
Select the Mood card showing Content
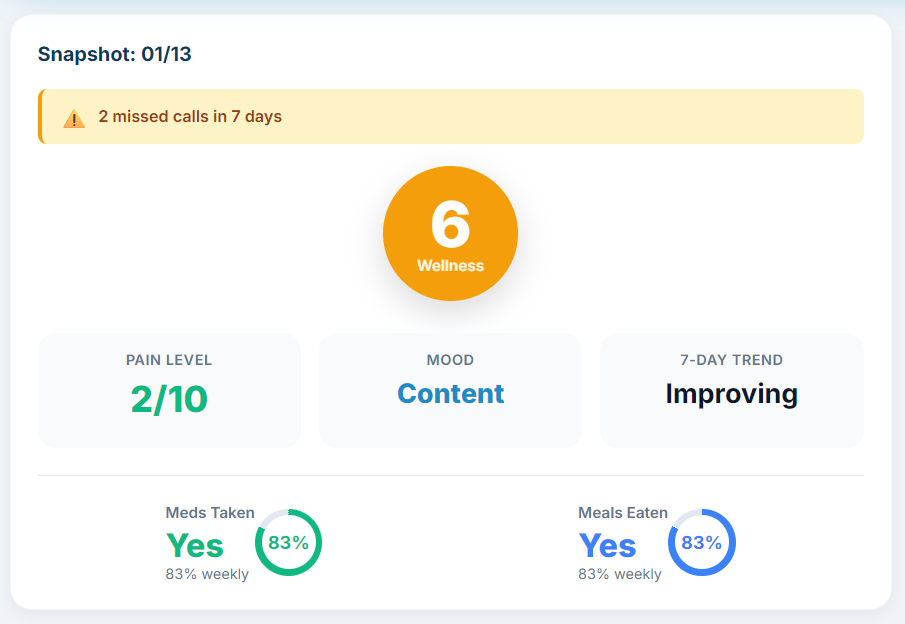pos(450,390)
